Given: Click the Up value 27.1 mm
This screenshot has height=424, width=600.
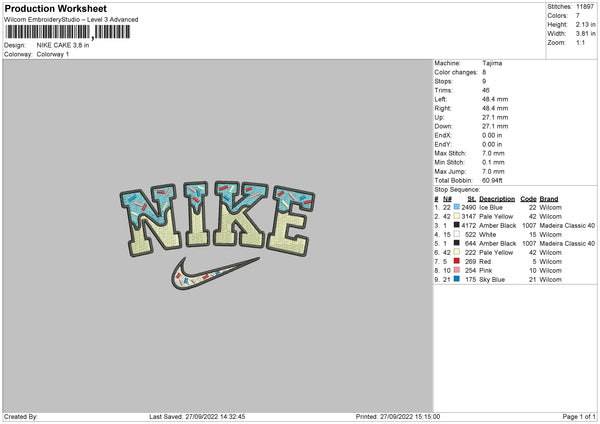Looking at the screenshot, I should [x=495, y=117].
